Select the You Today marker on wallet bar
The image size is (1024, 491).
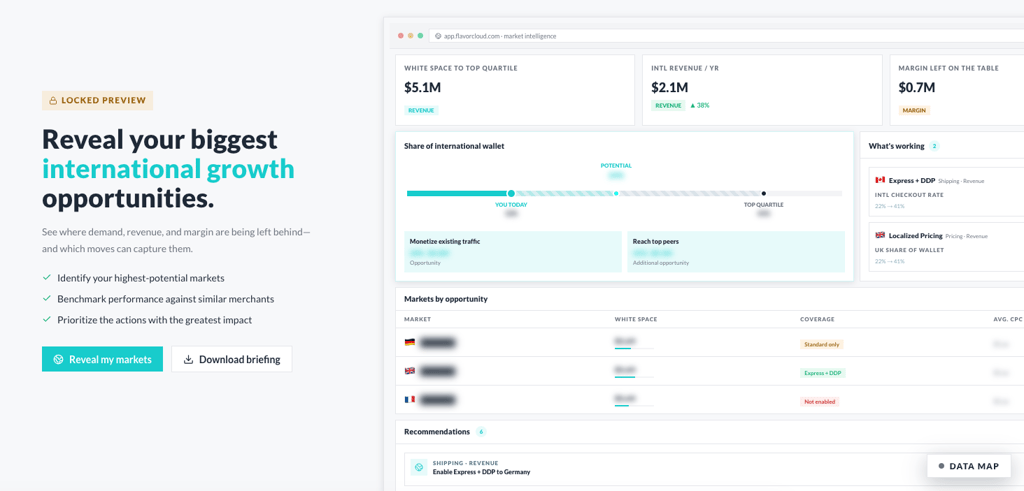[511, 193]
